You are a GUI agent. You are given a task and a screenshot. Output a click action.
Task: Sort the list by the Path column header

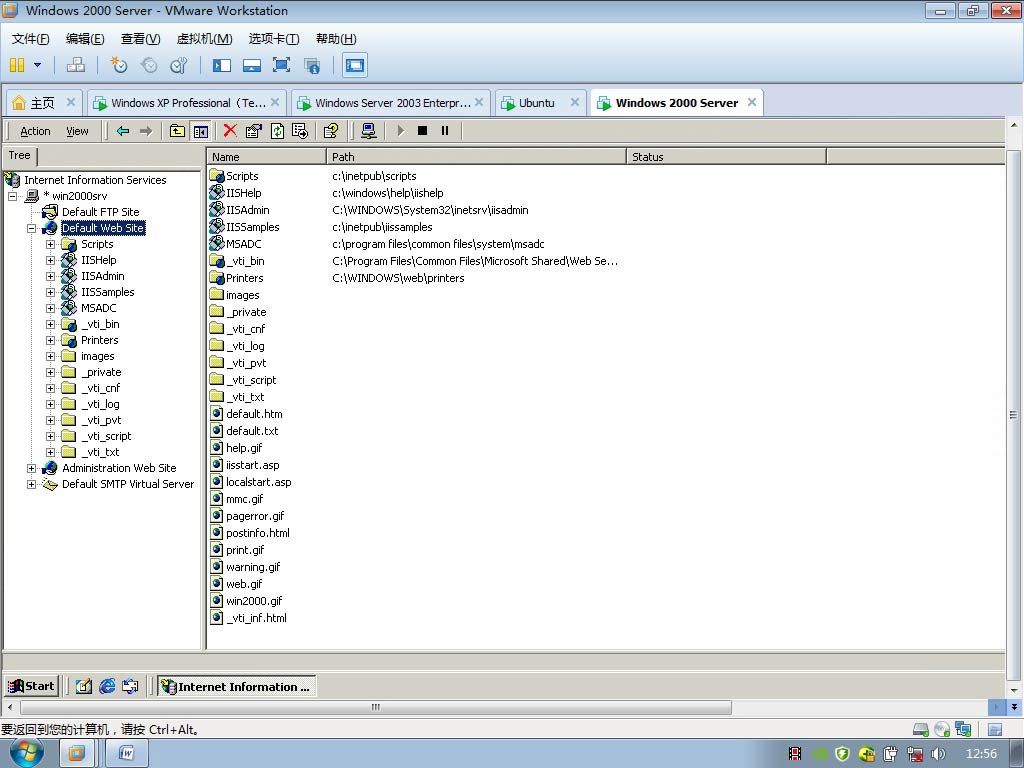point(476,157)
